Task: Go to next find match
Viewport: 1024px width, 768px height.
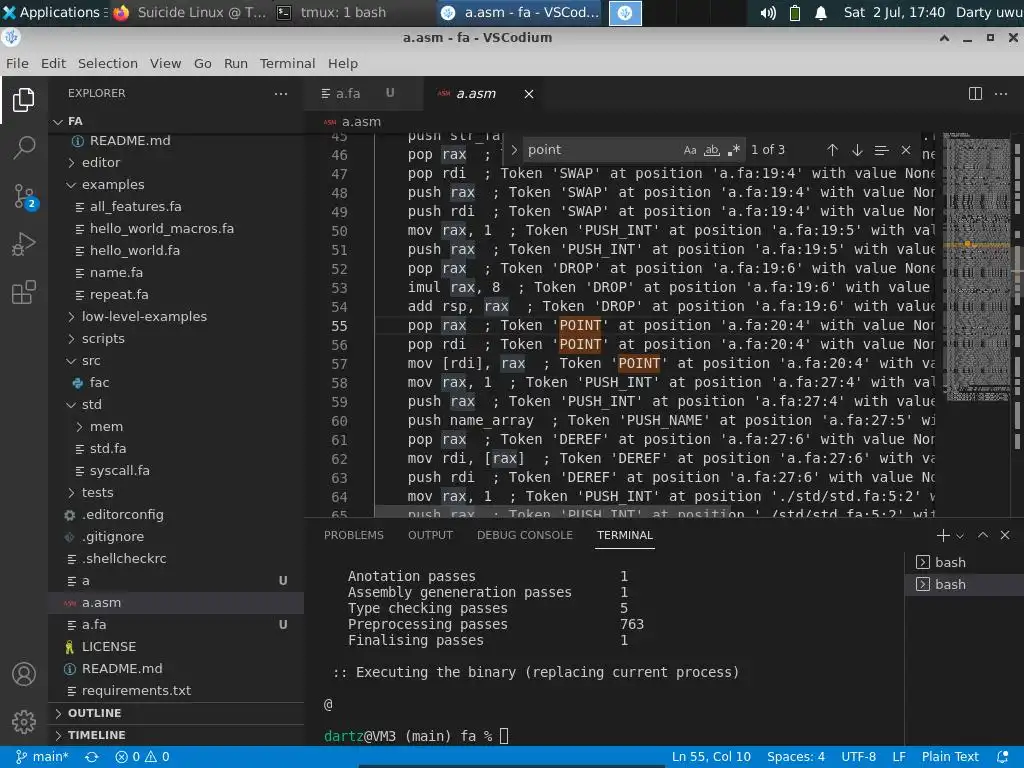Action: tap(857, 150)
